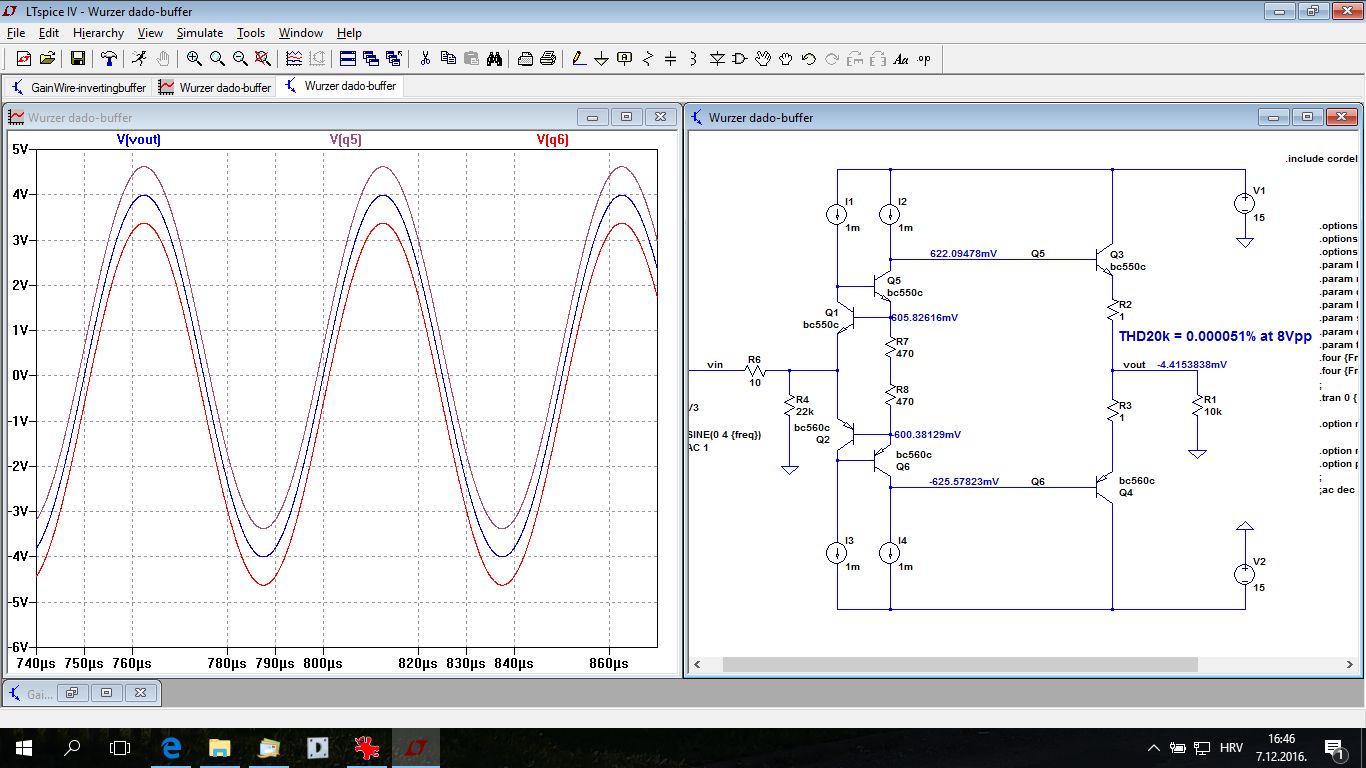This screenshot has width=1366, height=768.
Task: Click the Open file folder icon
Action: coord(49,59)
